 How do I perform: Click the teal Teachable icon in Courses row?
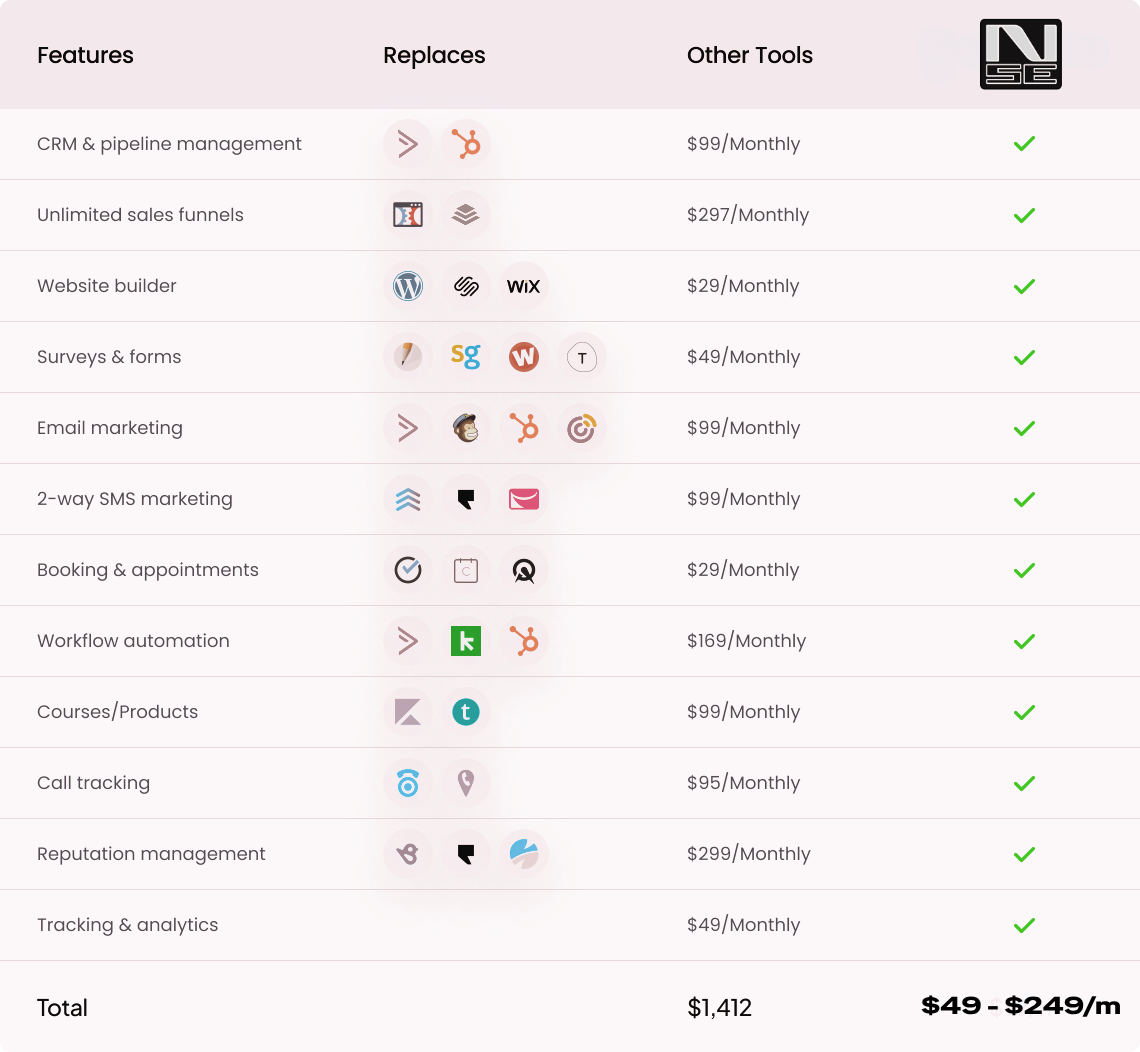tap(466, 712)
